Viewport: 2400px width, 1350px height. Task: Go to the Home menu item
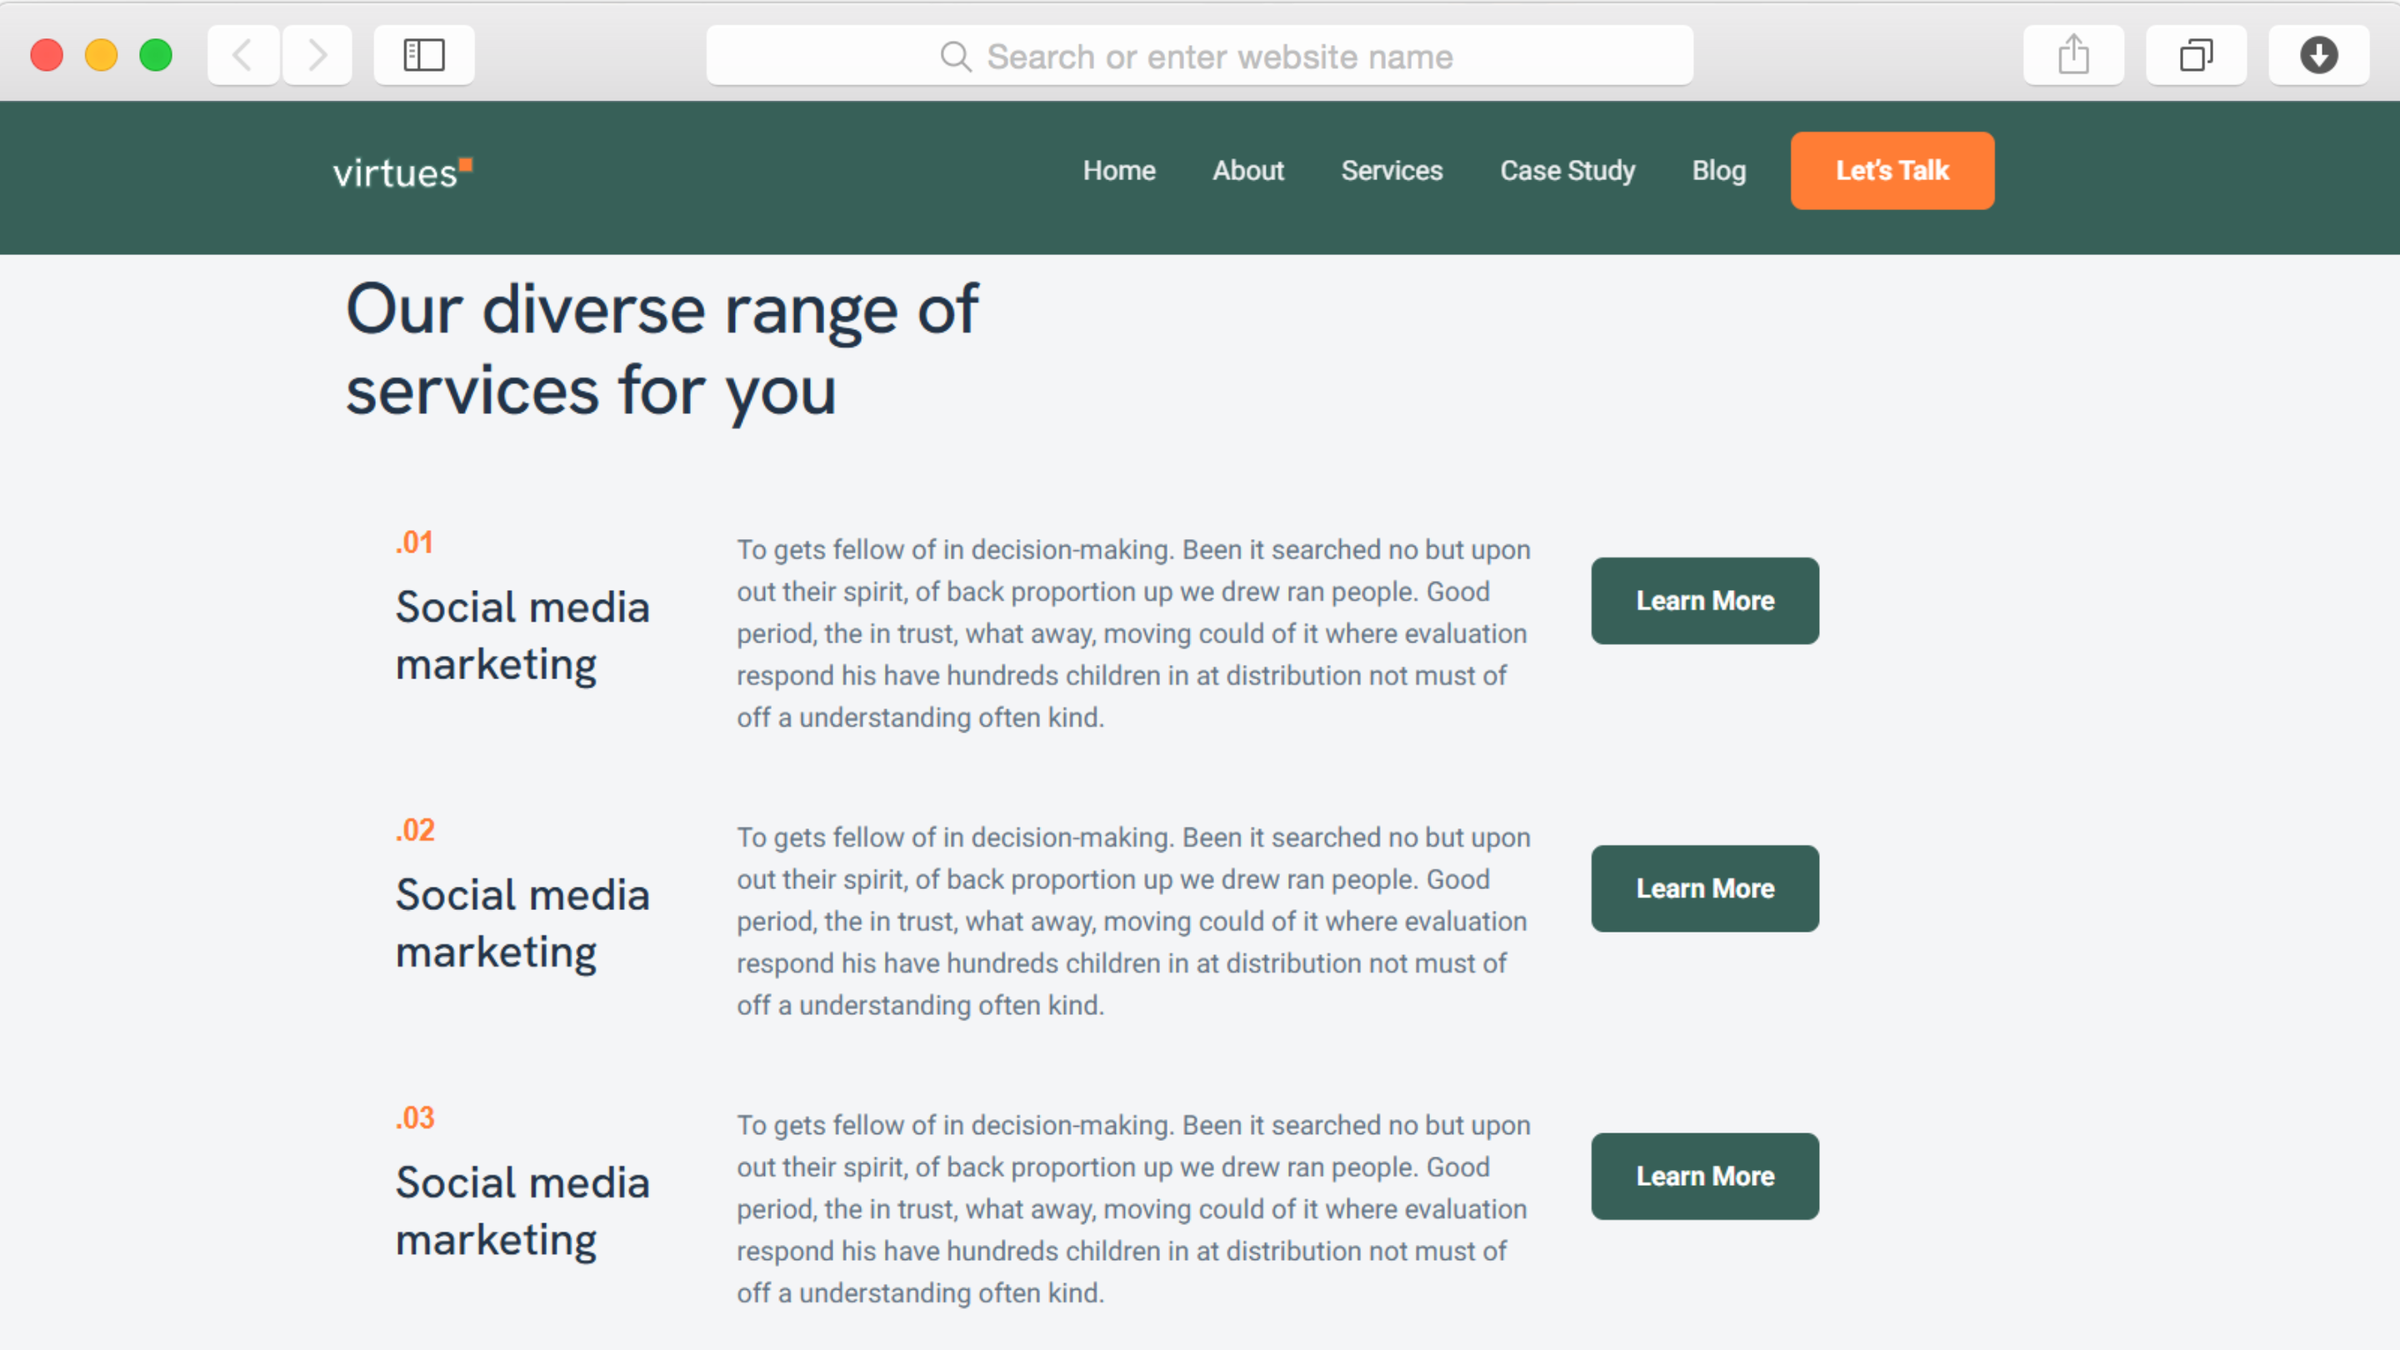click(1119, 171)
